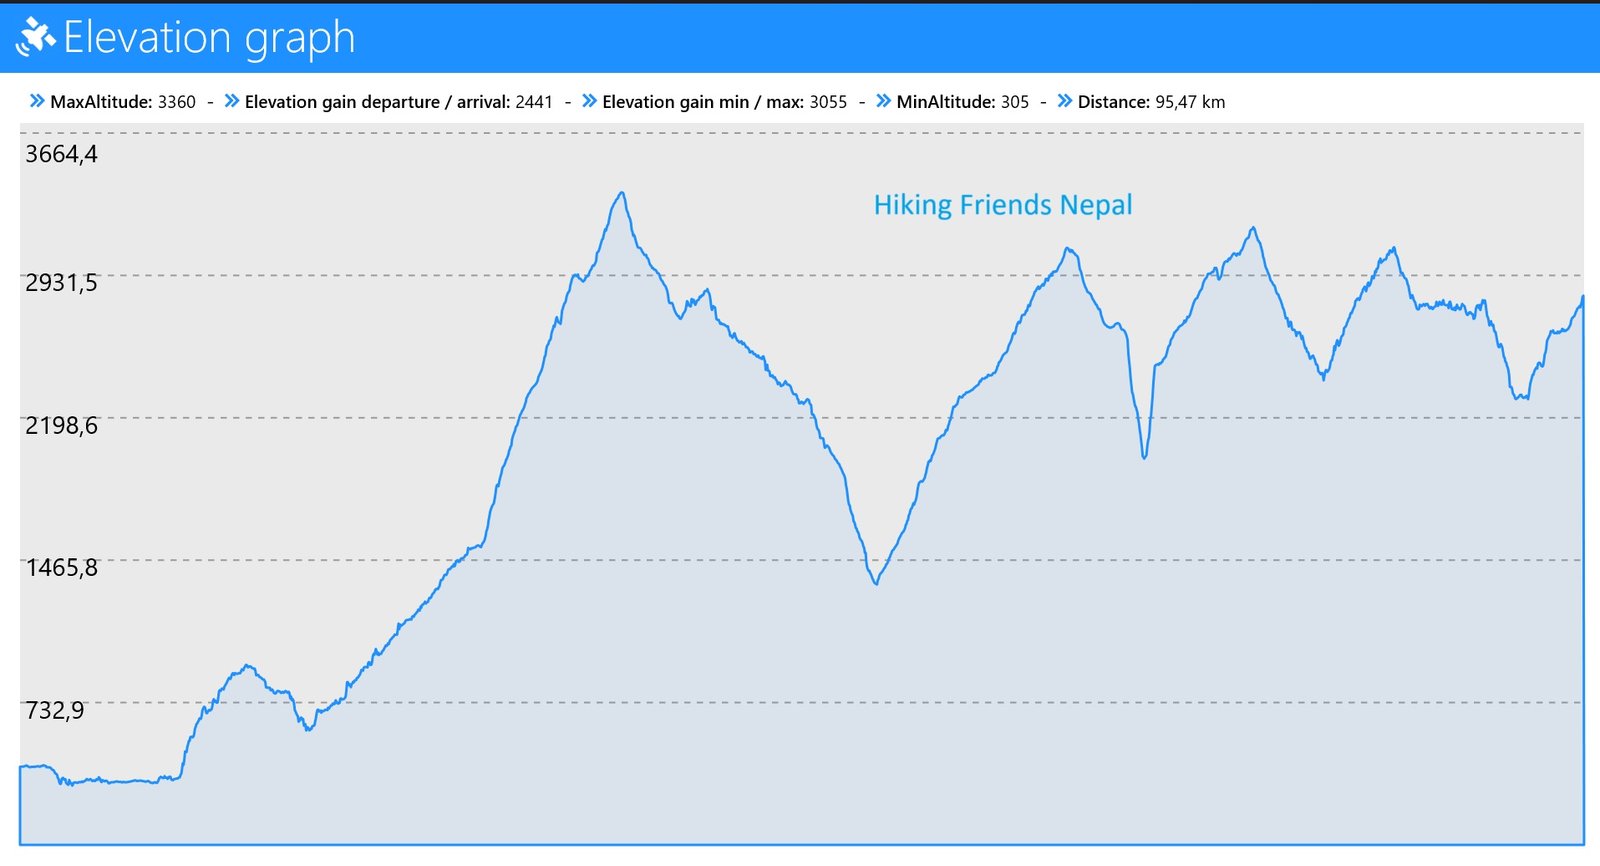Screen dimensions: 1600x866
Task: Click the double chevron before MaxAltitude
Action: [x=37, y=101]
